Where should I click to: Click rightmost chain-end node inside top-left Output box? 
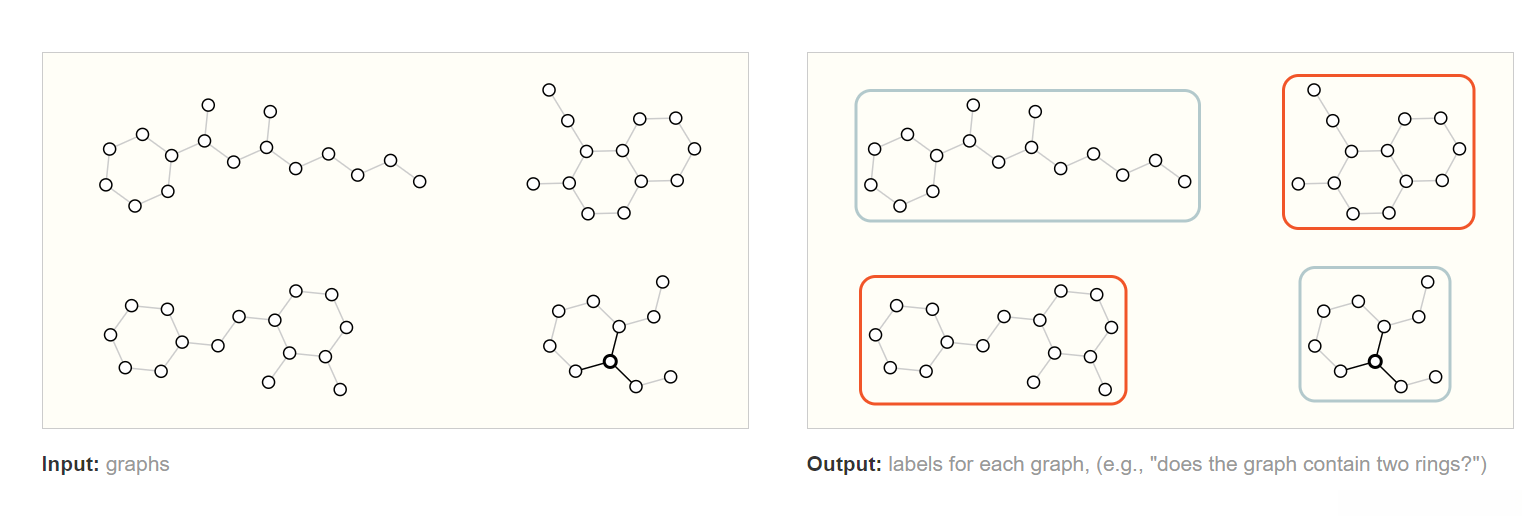[x=1185, y=181]
